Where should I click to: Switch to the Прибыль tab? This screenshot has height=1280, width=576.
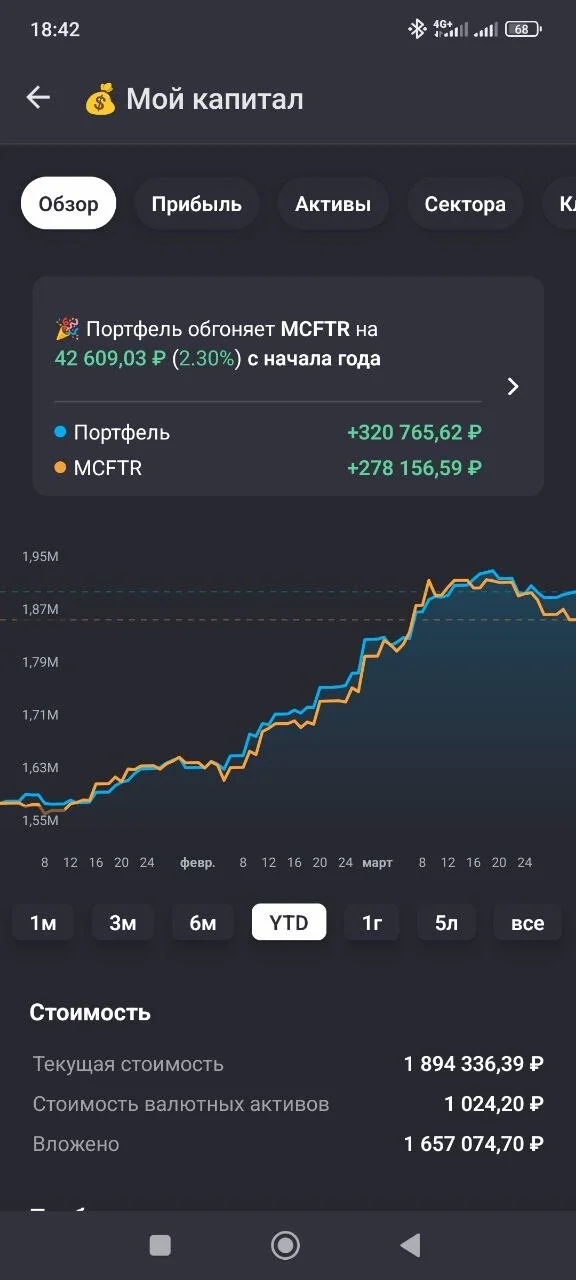[197, 204]
